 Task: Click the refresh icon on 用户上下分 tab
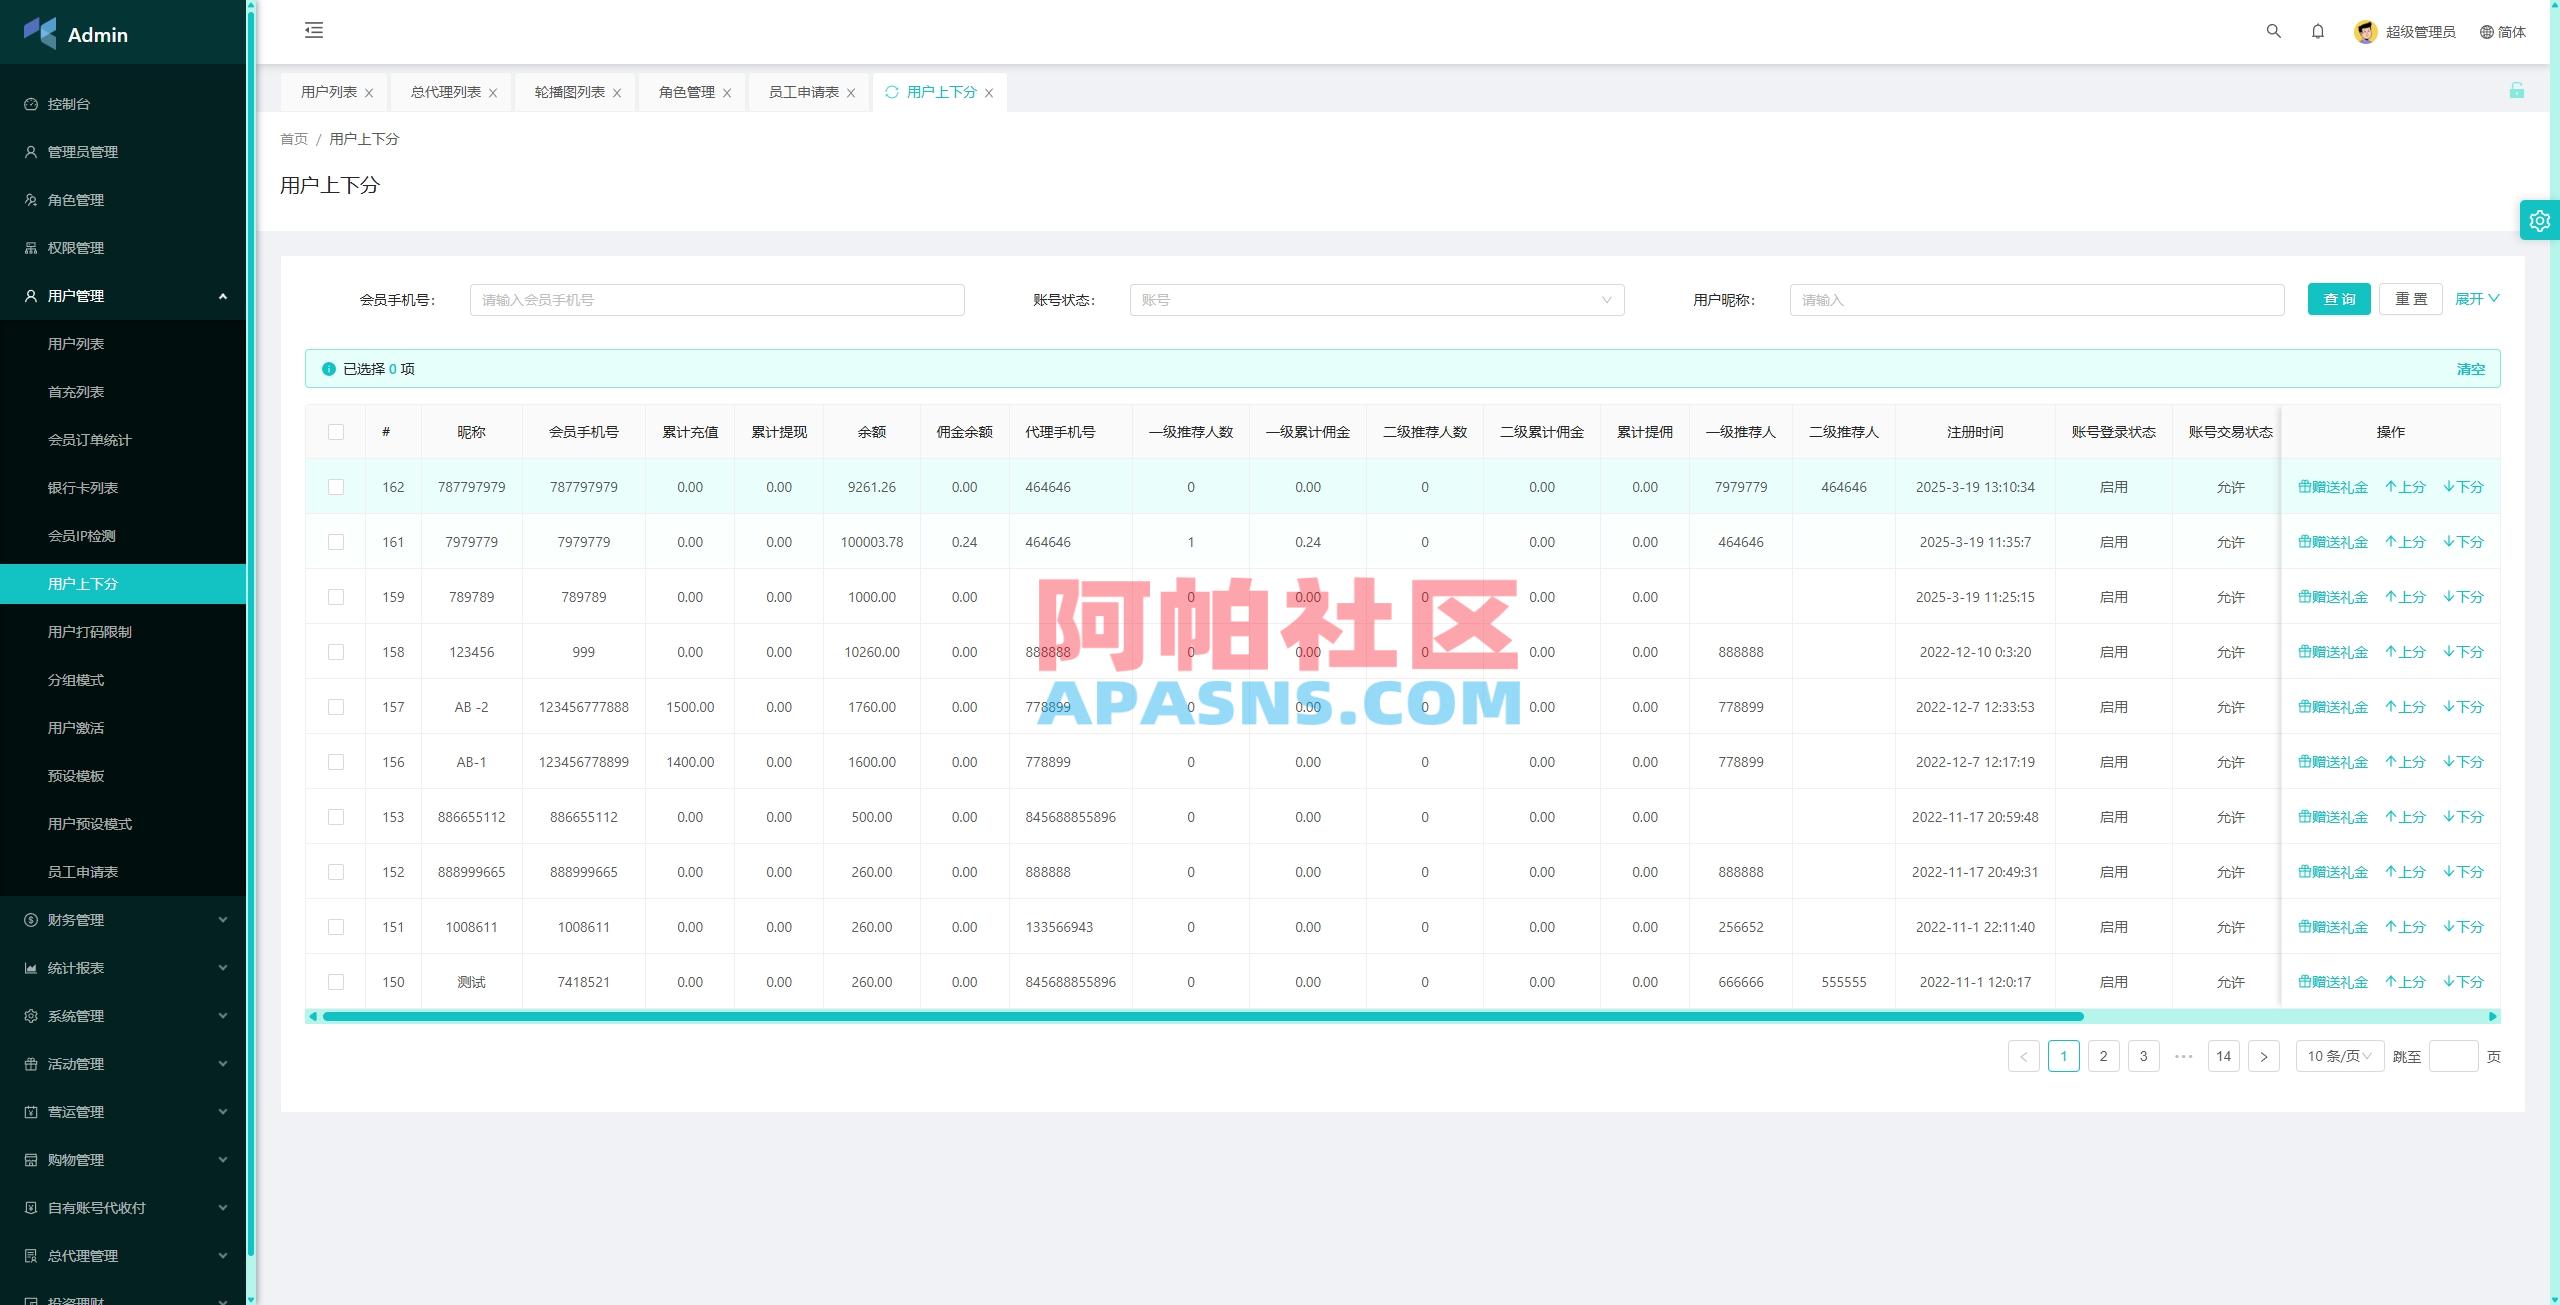pyautogui.click(x=890, y=92)
